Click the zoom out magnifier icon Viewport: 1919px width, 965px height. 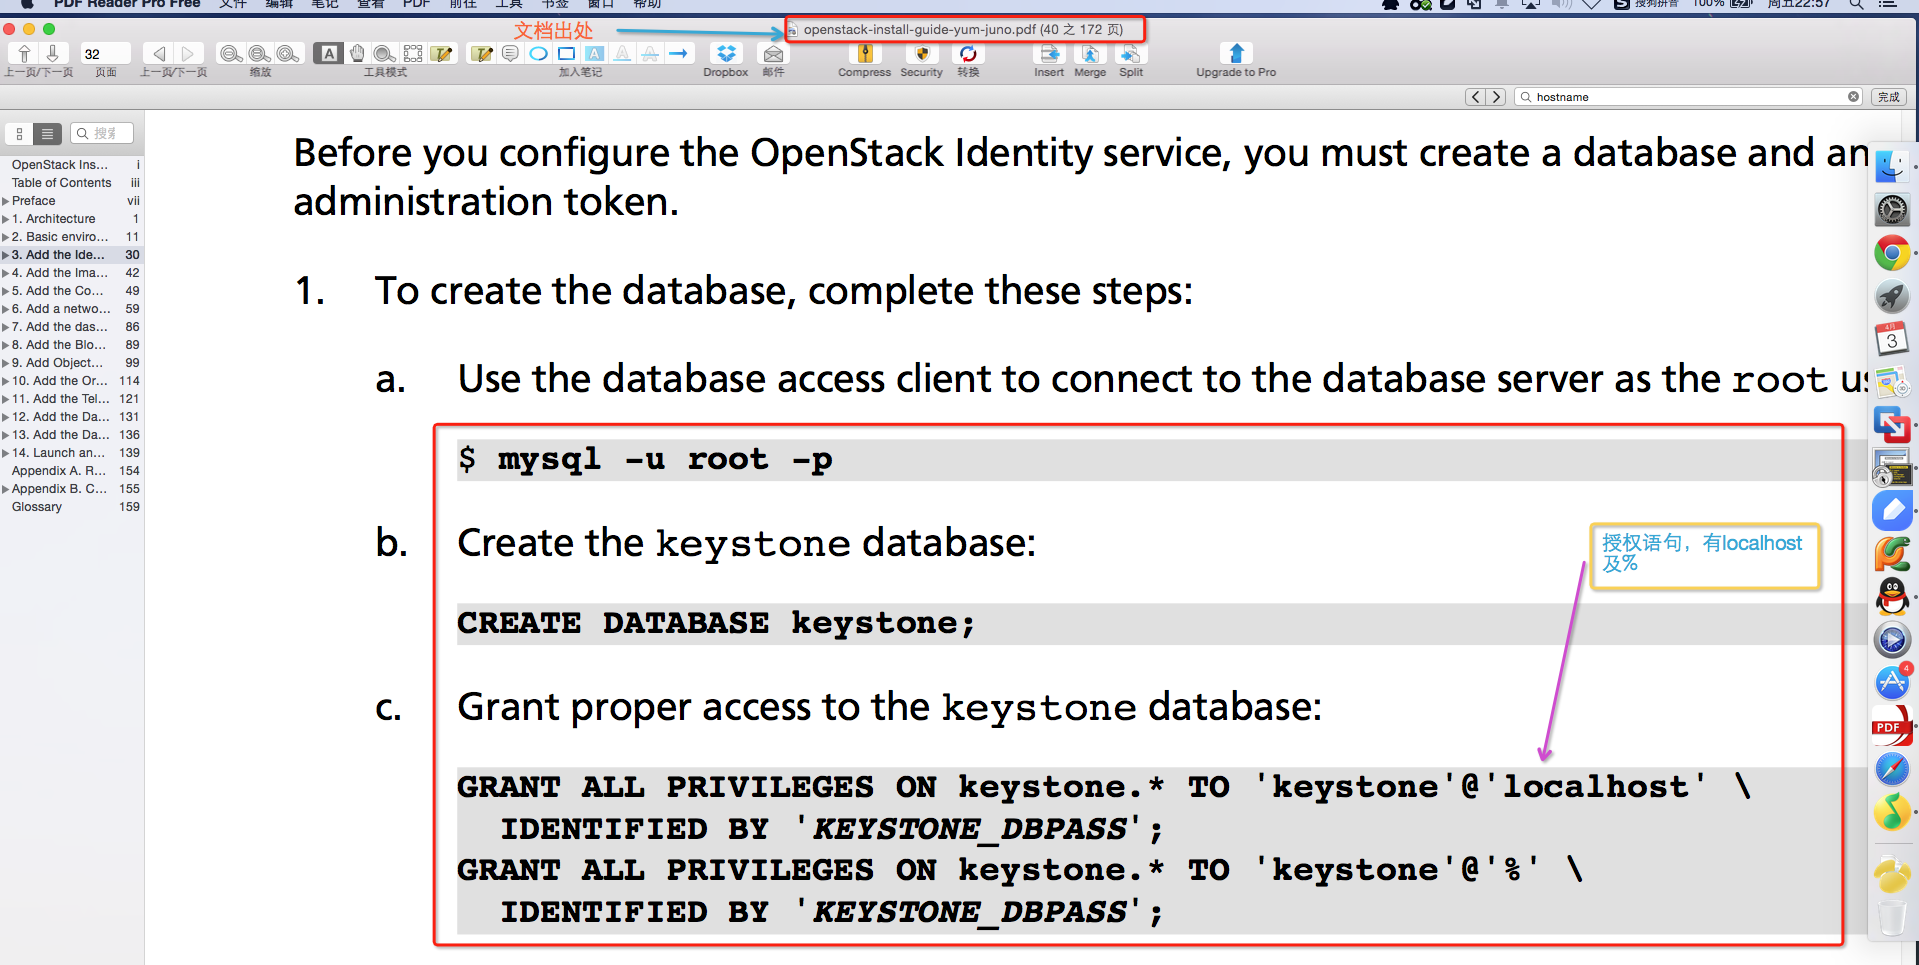point(231,53)
